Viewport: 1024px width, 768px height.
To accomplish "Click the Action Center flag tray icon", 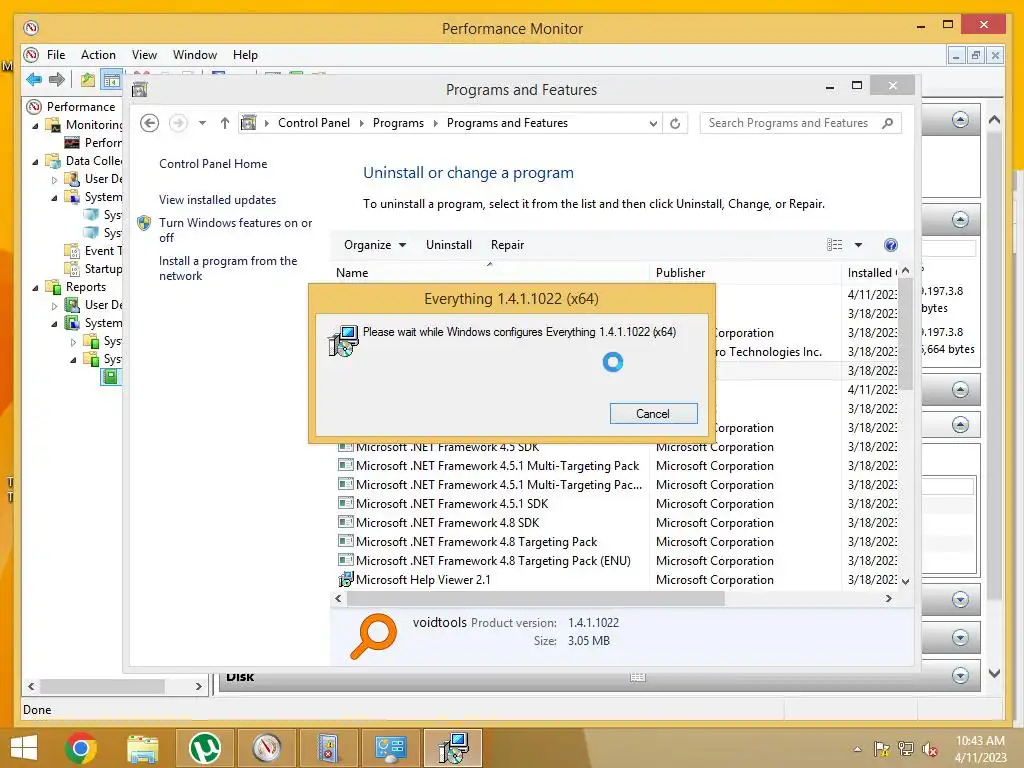I will pyautogui.click(x=882, y=749).
